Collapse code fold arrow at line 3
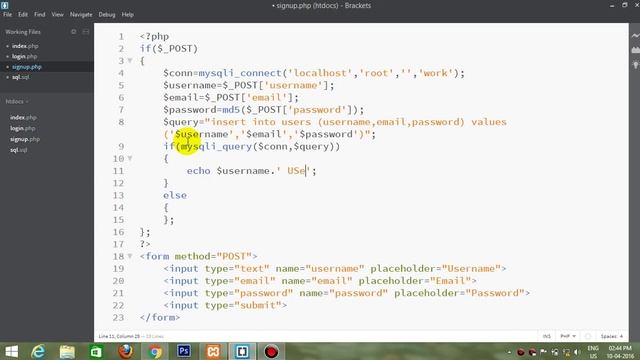This screenshot has width=640, height=360. (x=130, y=61)
